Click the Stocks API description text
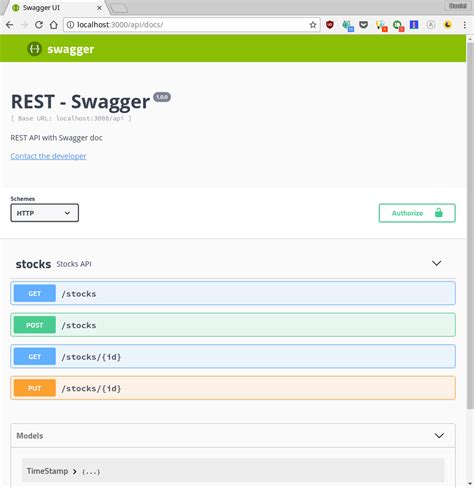The width and height of the screenshot is (474, 488). (x=74, y=264)
